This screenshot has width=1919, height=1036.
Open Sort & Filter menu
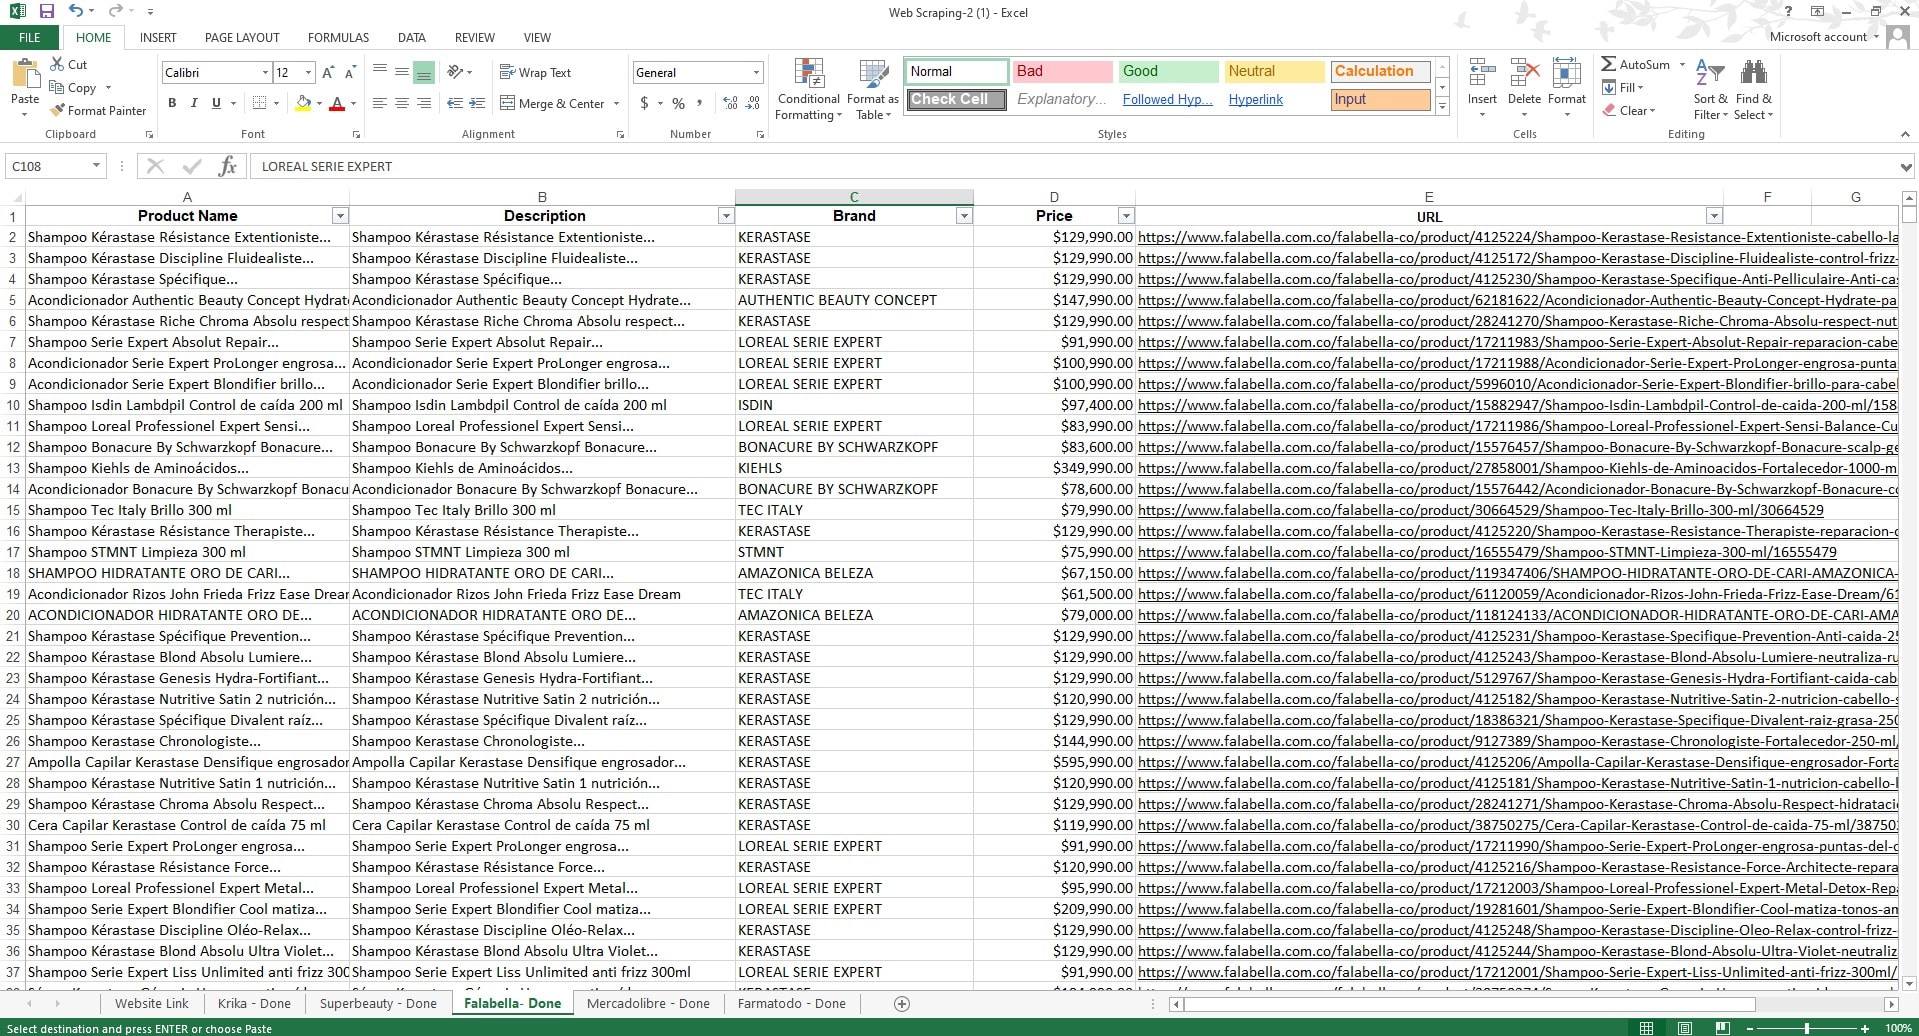tap(1711, 90)
